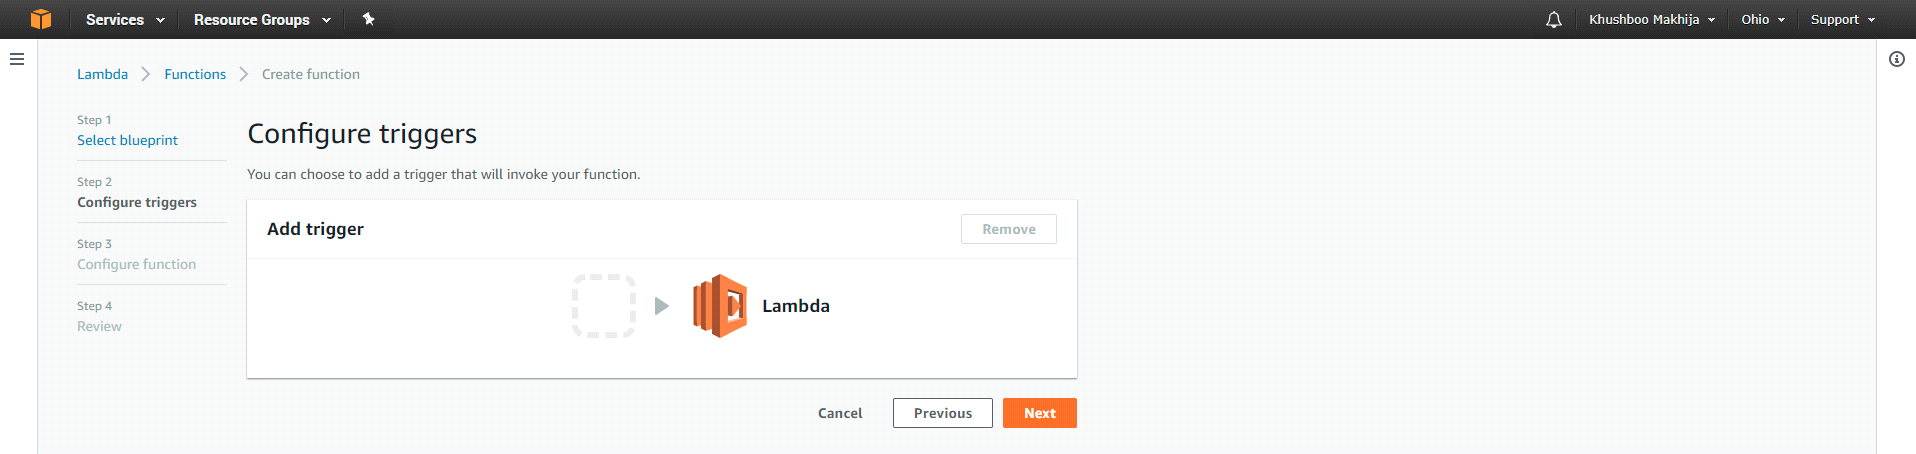Click the AWS cube logo icon
The image size is (1916, 454).
pos(41,19)
